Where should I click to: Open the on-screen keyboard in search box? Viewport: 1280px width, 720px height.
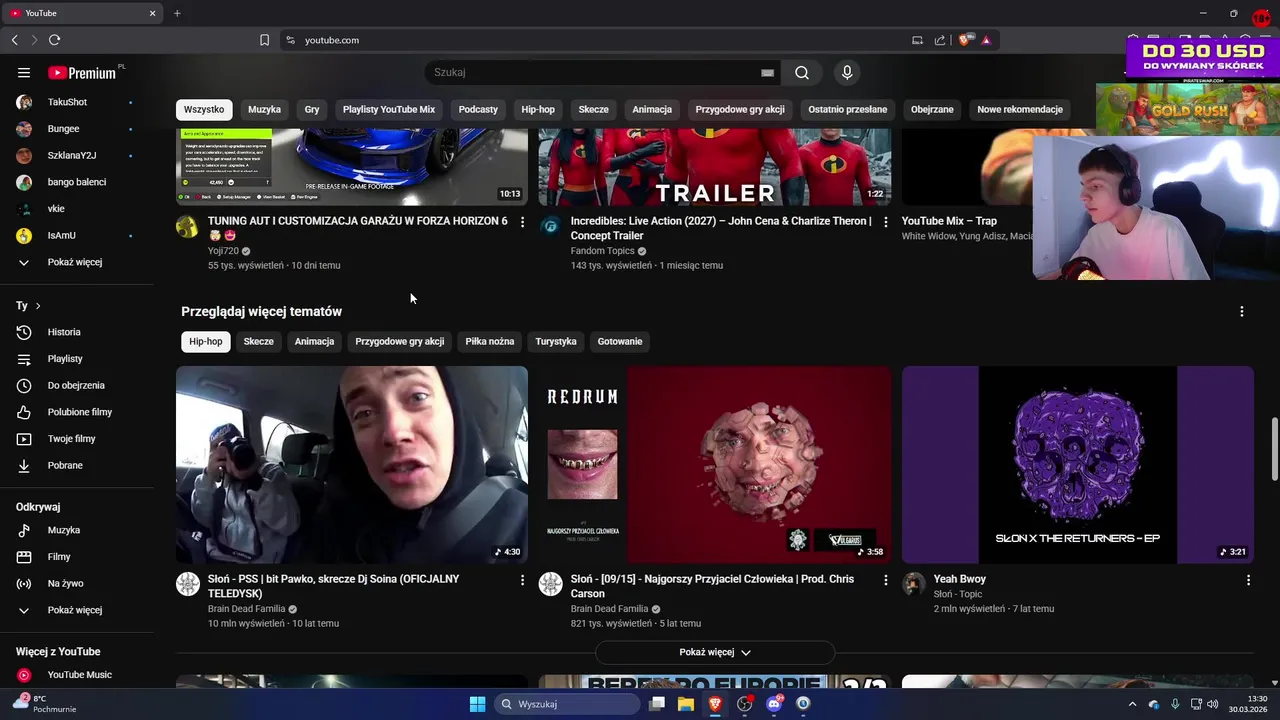click(767, 73)
